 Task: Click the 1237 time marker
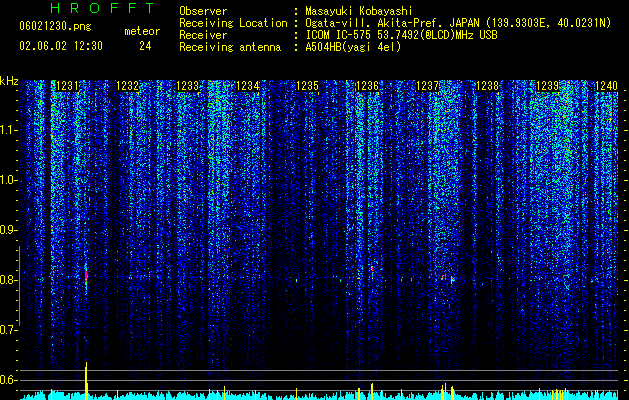coord(428,86)
